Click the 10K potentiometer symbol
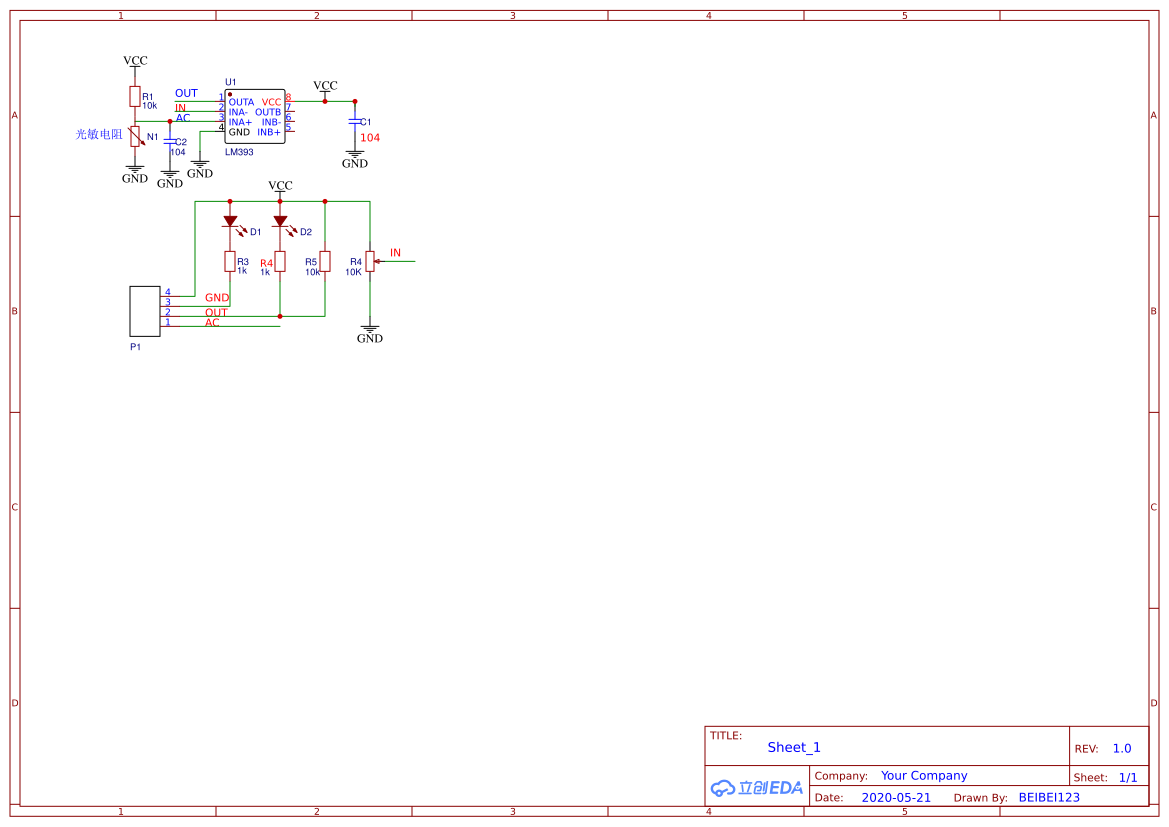This screenshot has height=827, width=1169. [x=370, y=262]
